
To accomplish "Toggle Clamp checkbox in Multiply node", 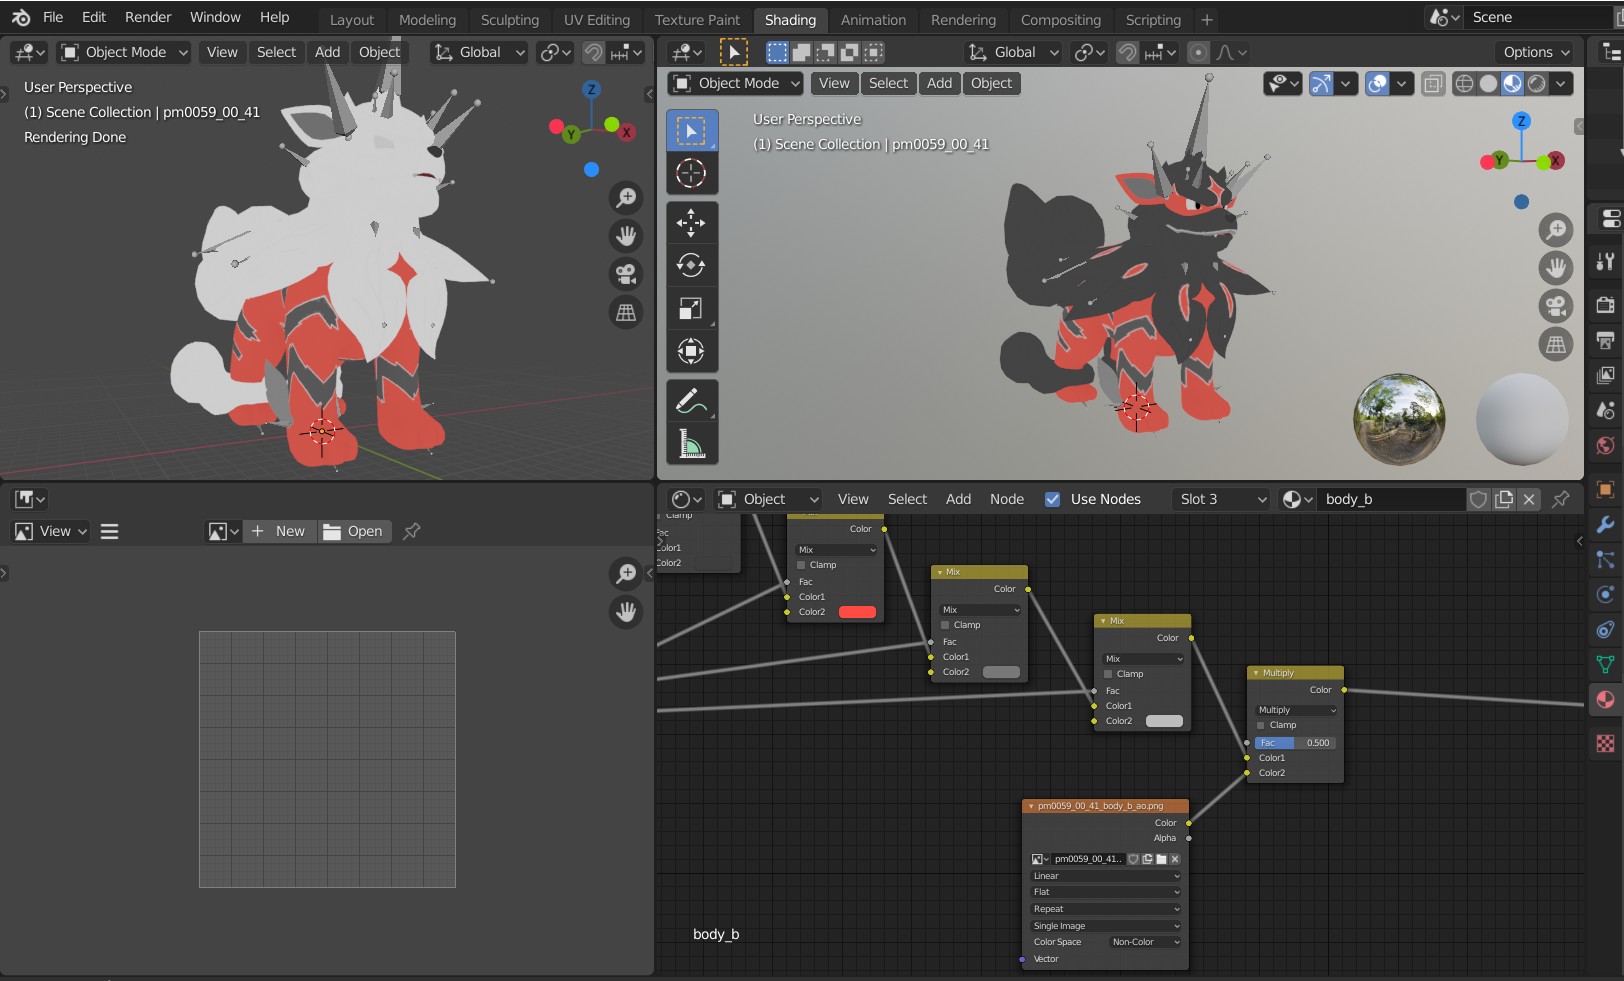I will tap(1262, 725).
